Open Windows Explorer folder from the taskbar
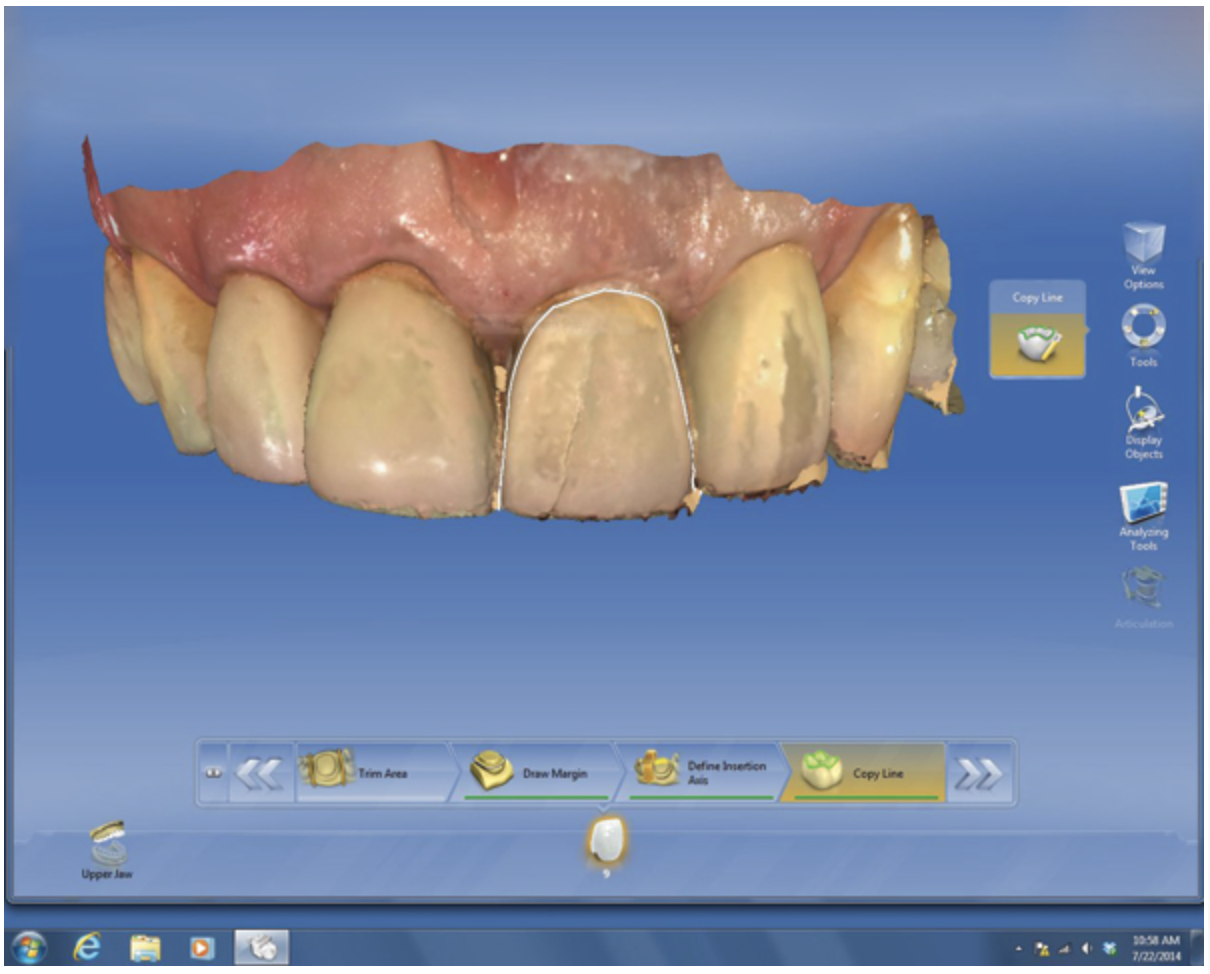Viewport: 1210px width, 974px height. [x=146, y=946]
